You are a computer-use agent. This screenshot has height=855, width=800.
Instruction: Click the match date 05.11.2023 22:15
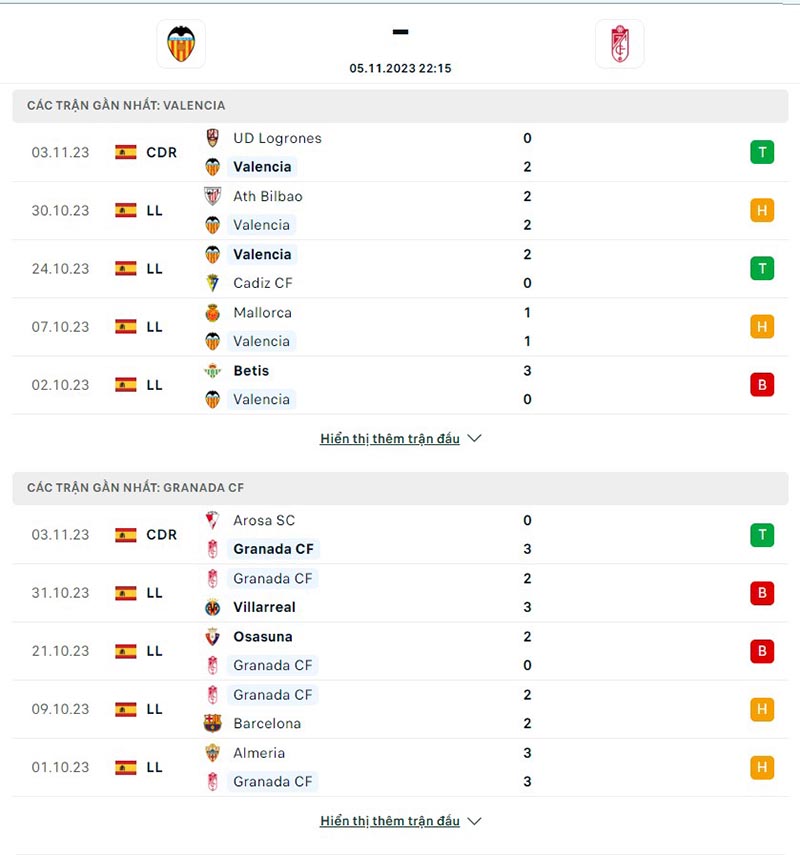tap(400, 68)
